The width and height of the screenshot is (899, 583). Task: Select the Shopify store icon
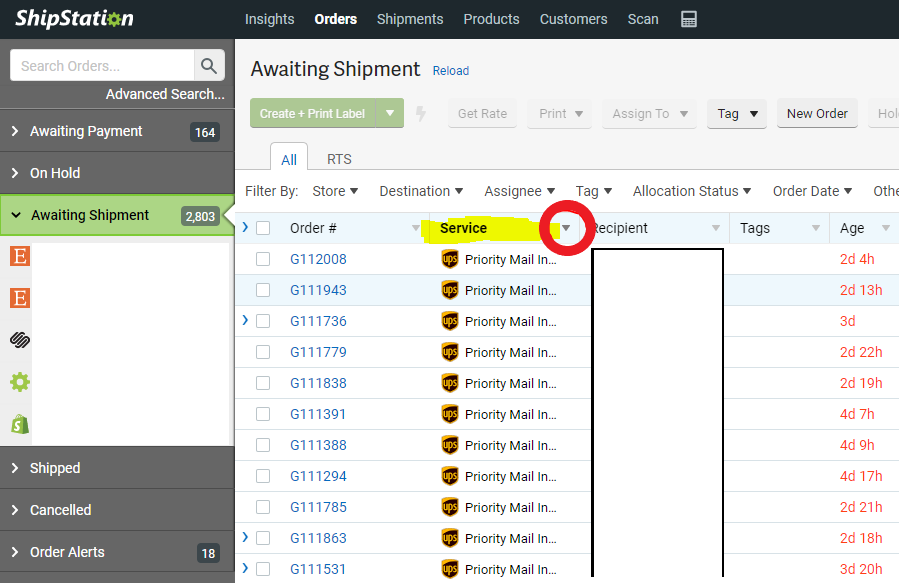(19, 424)
